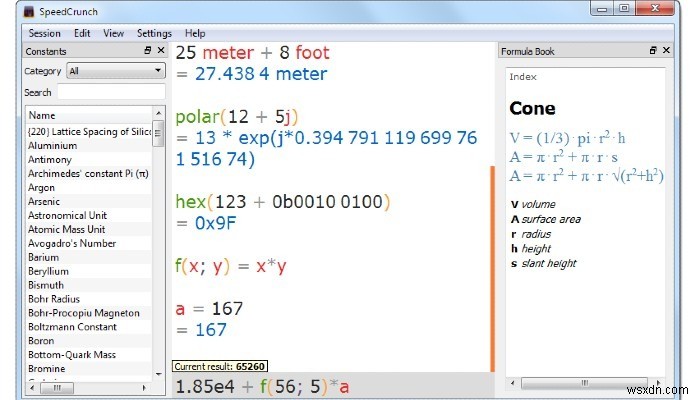Click the SpeedCrunch title bar icon
Image resolution: width=700 pixels, height=400 pixels.
pyautogui.click(x=29, y=12)
